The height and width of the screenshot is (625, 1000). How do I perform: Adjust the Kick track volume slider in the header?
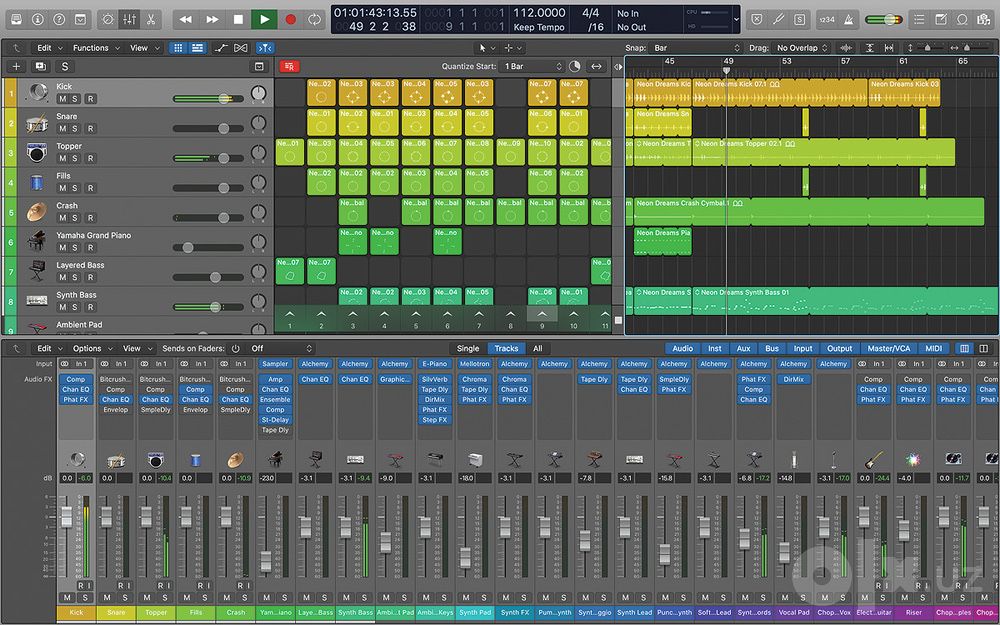tap(209, 99)
